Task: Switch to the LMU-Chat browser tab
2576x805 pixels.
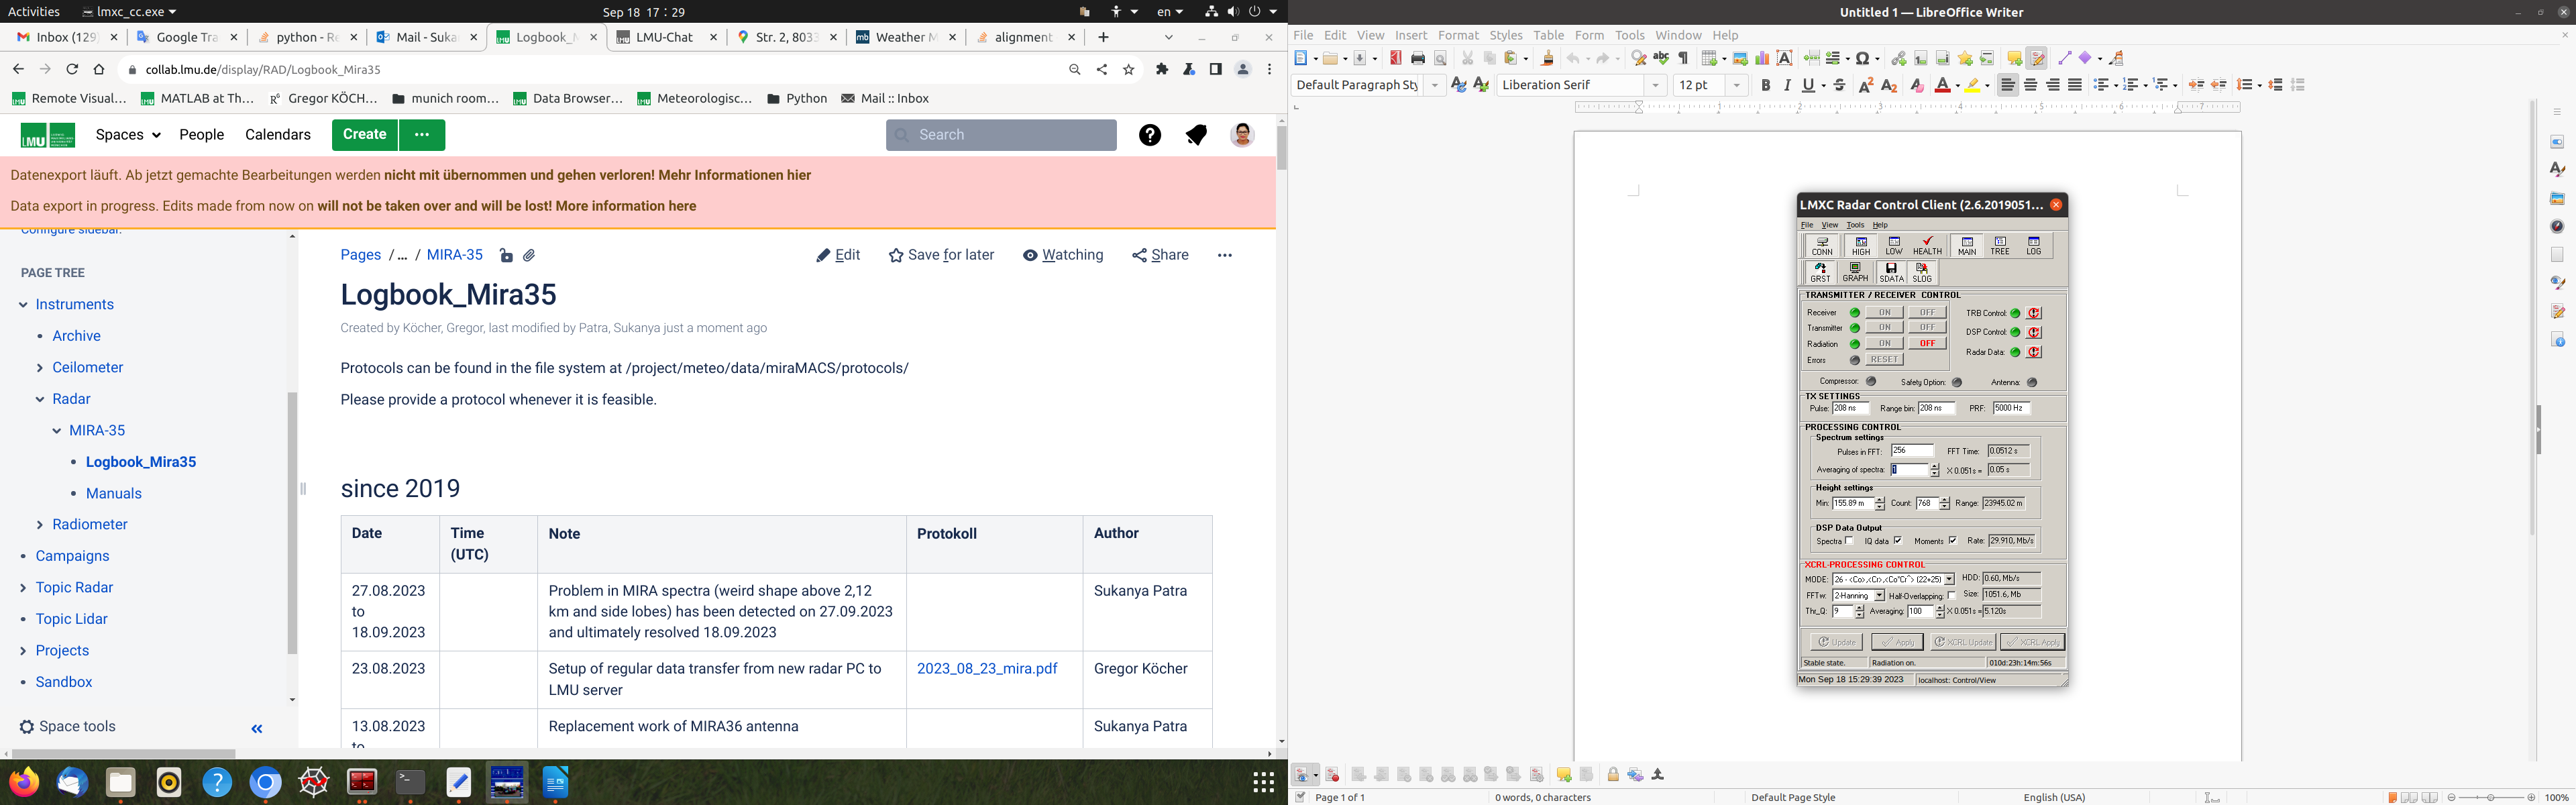Action: point(664,37)
